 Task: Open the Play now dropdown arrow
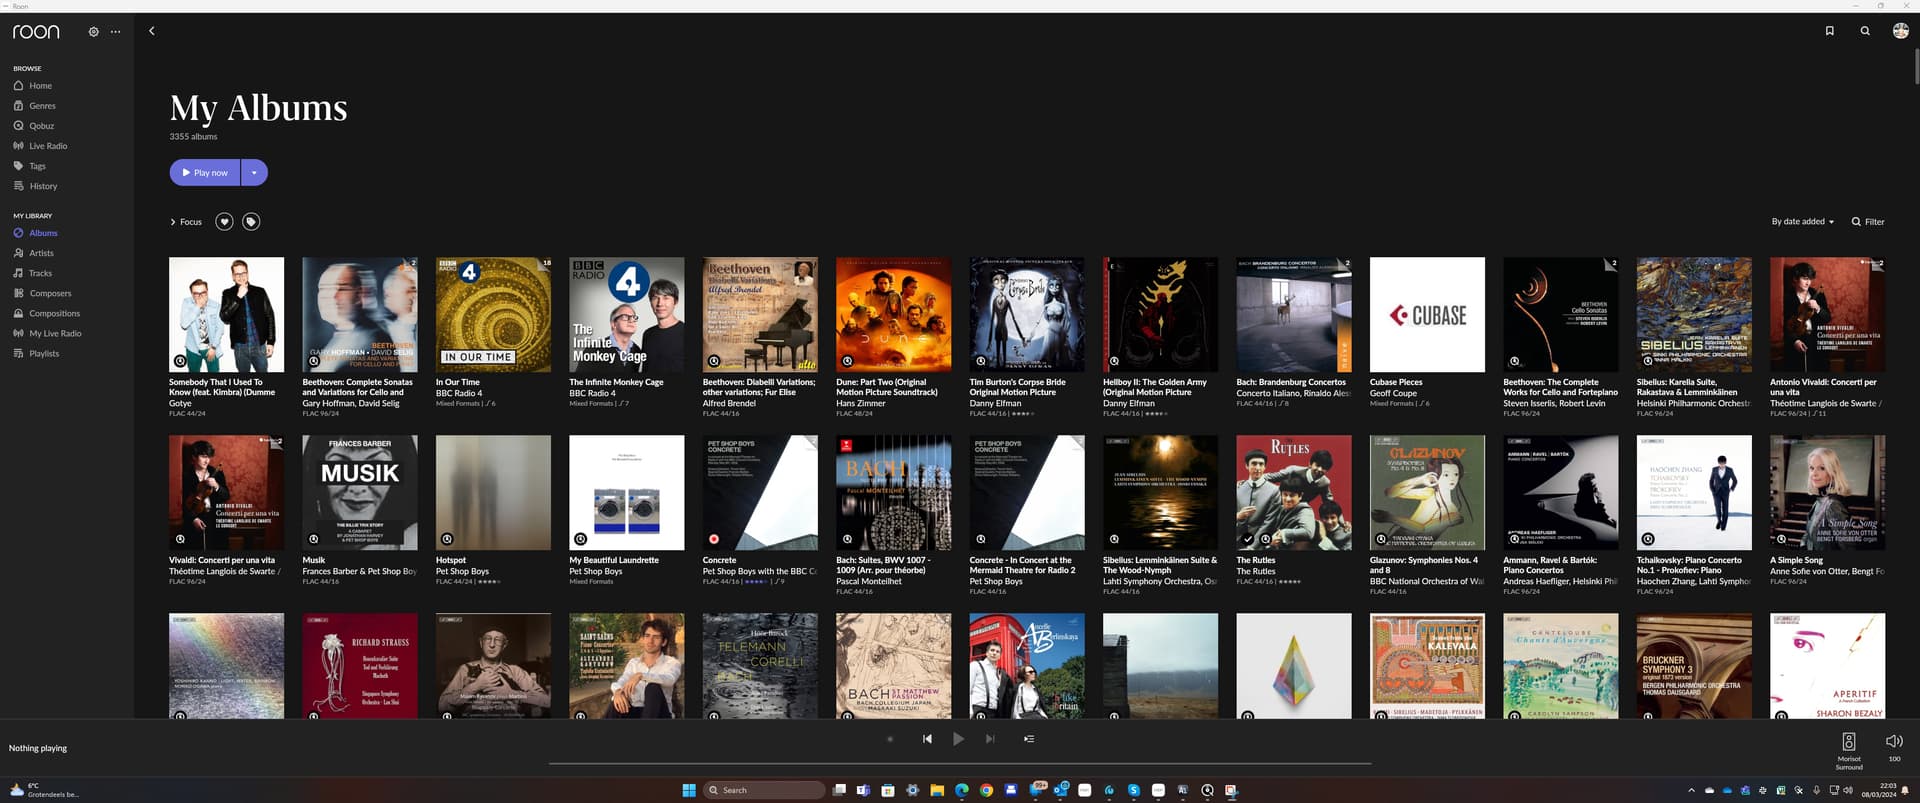click(254, 173)
